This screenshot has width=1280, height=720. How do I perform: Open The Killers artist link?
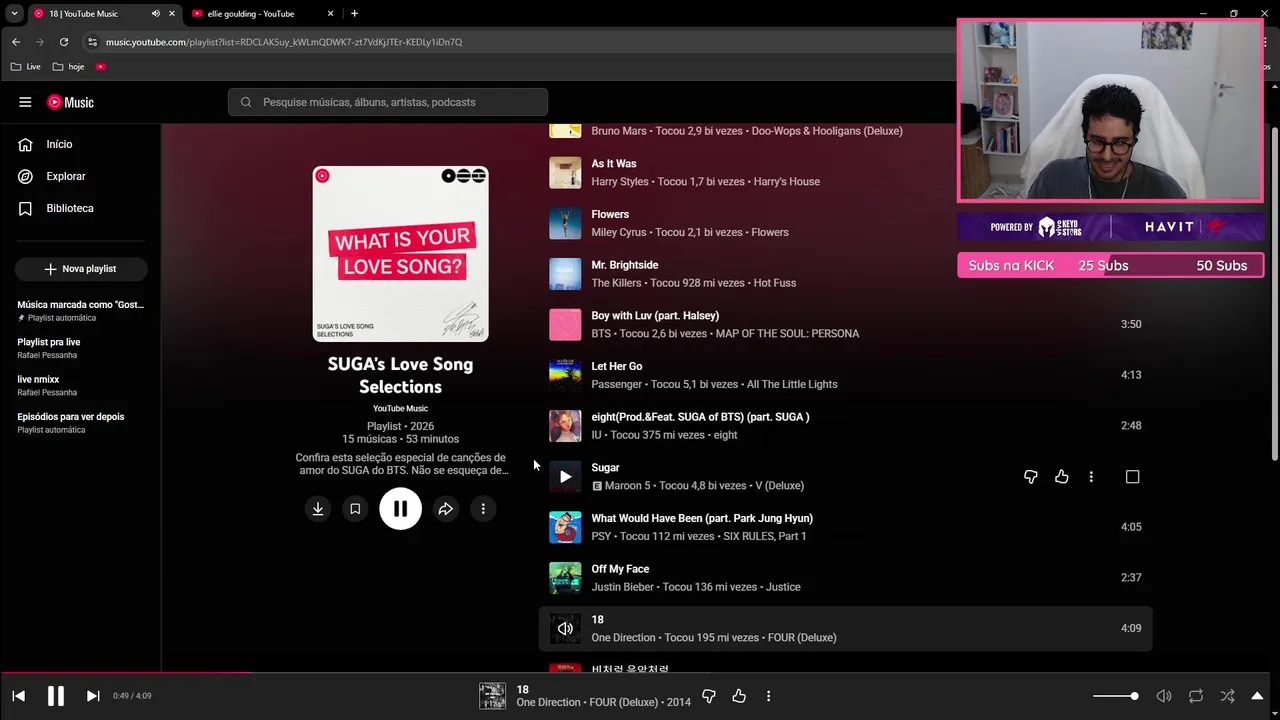pyautogui.click(x=616, y=283)
